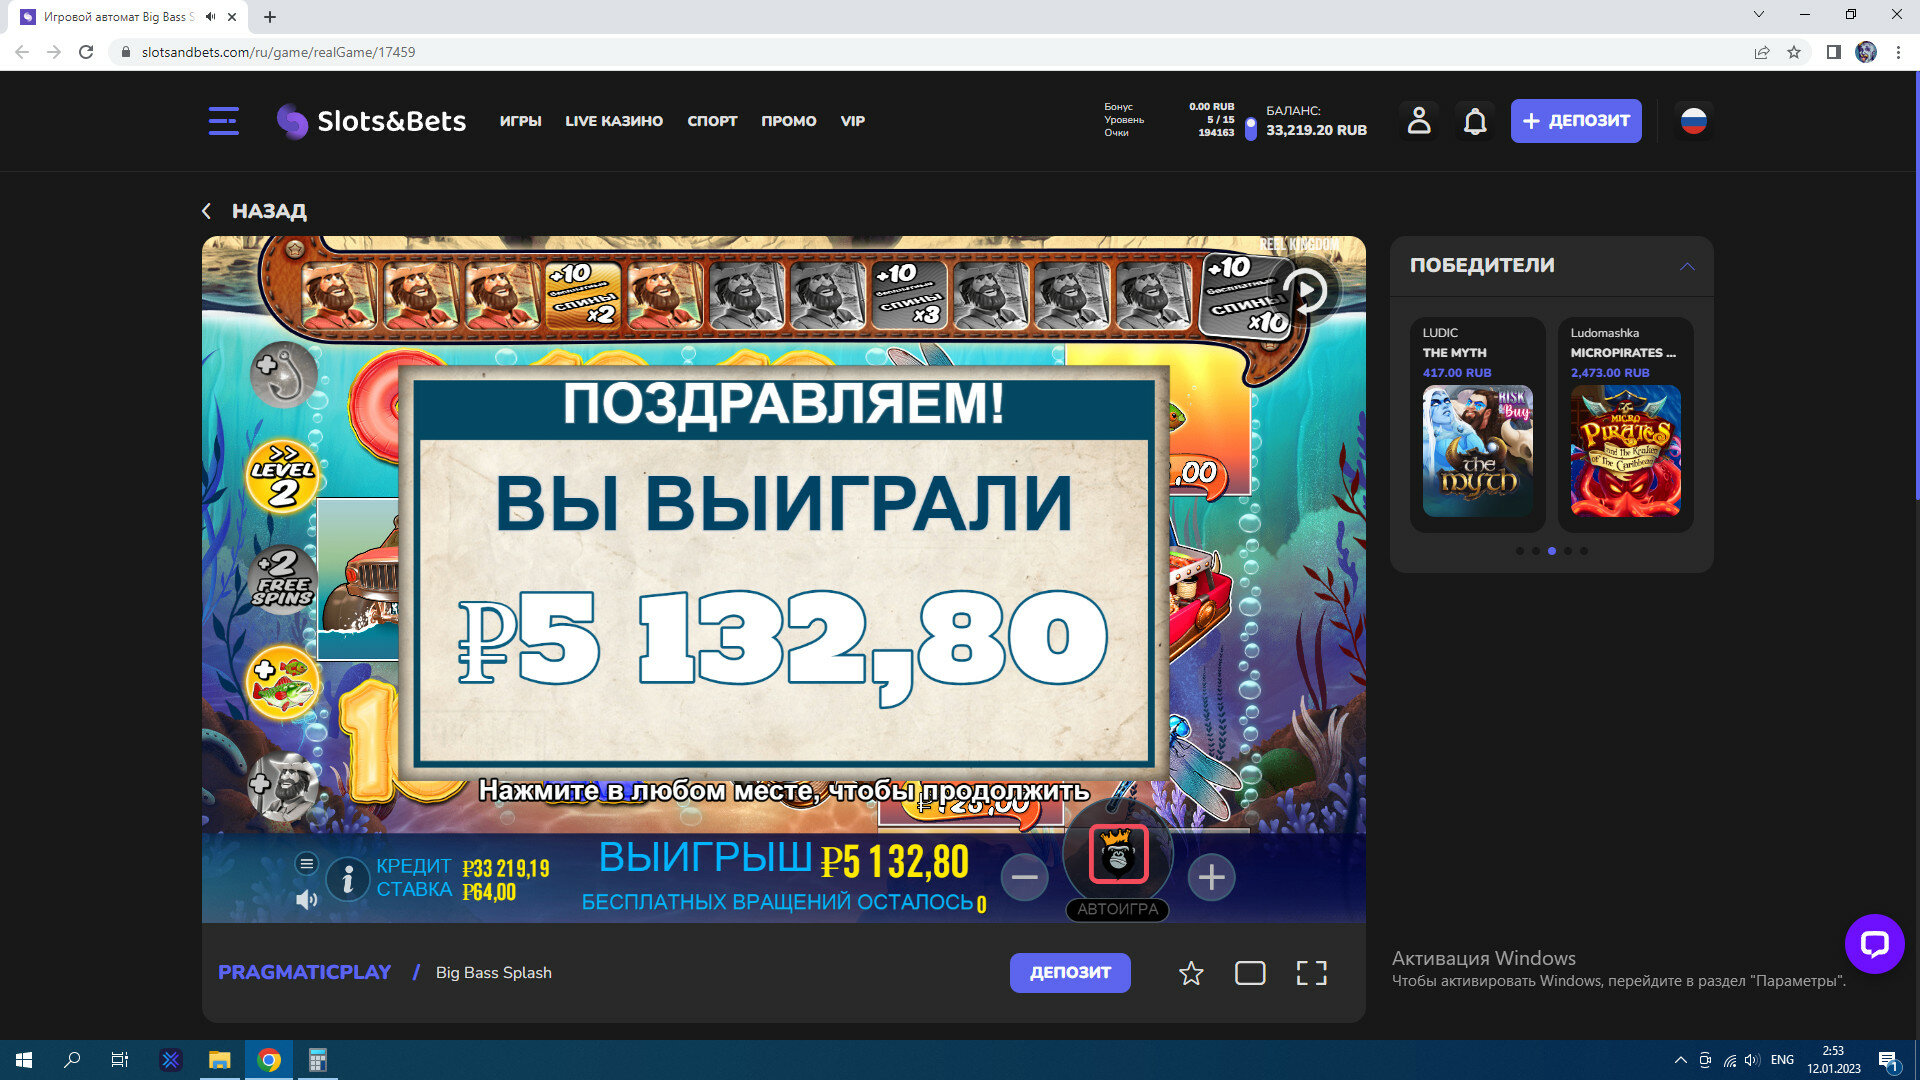This screenshot has width=1920, height=1080.
Task: Open the Russian language selector
Action: click(x=1693, y=121)
